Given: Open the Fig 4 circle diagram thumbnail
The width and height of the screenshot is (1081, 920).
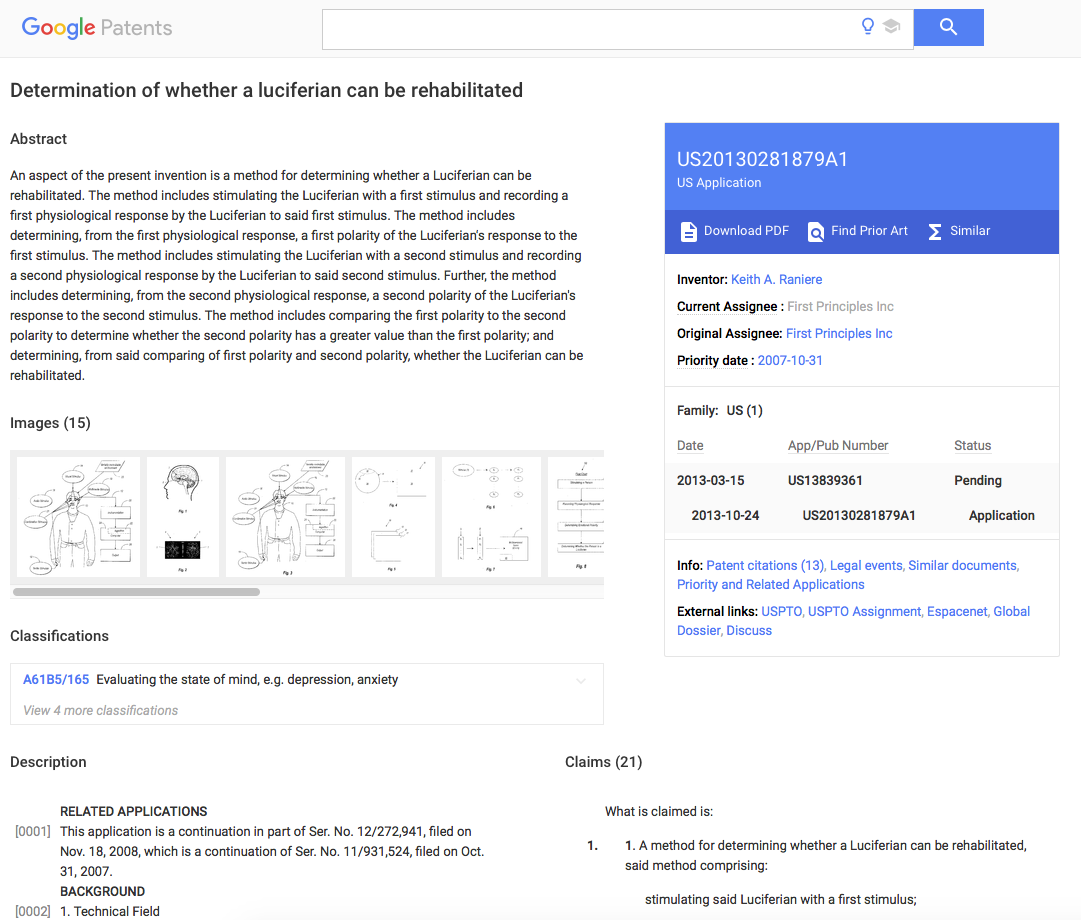Looking at the screenshot, I should [393, 517].
